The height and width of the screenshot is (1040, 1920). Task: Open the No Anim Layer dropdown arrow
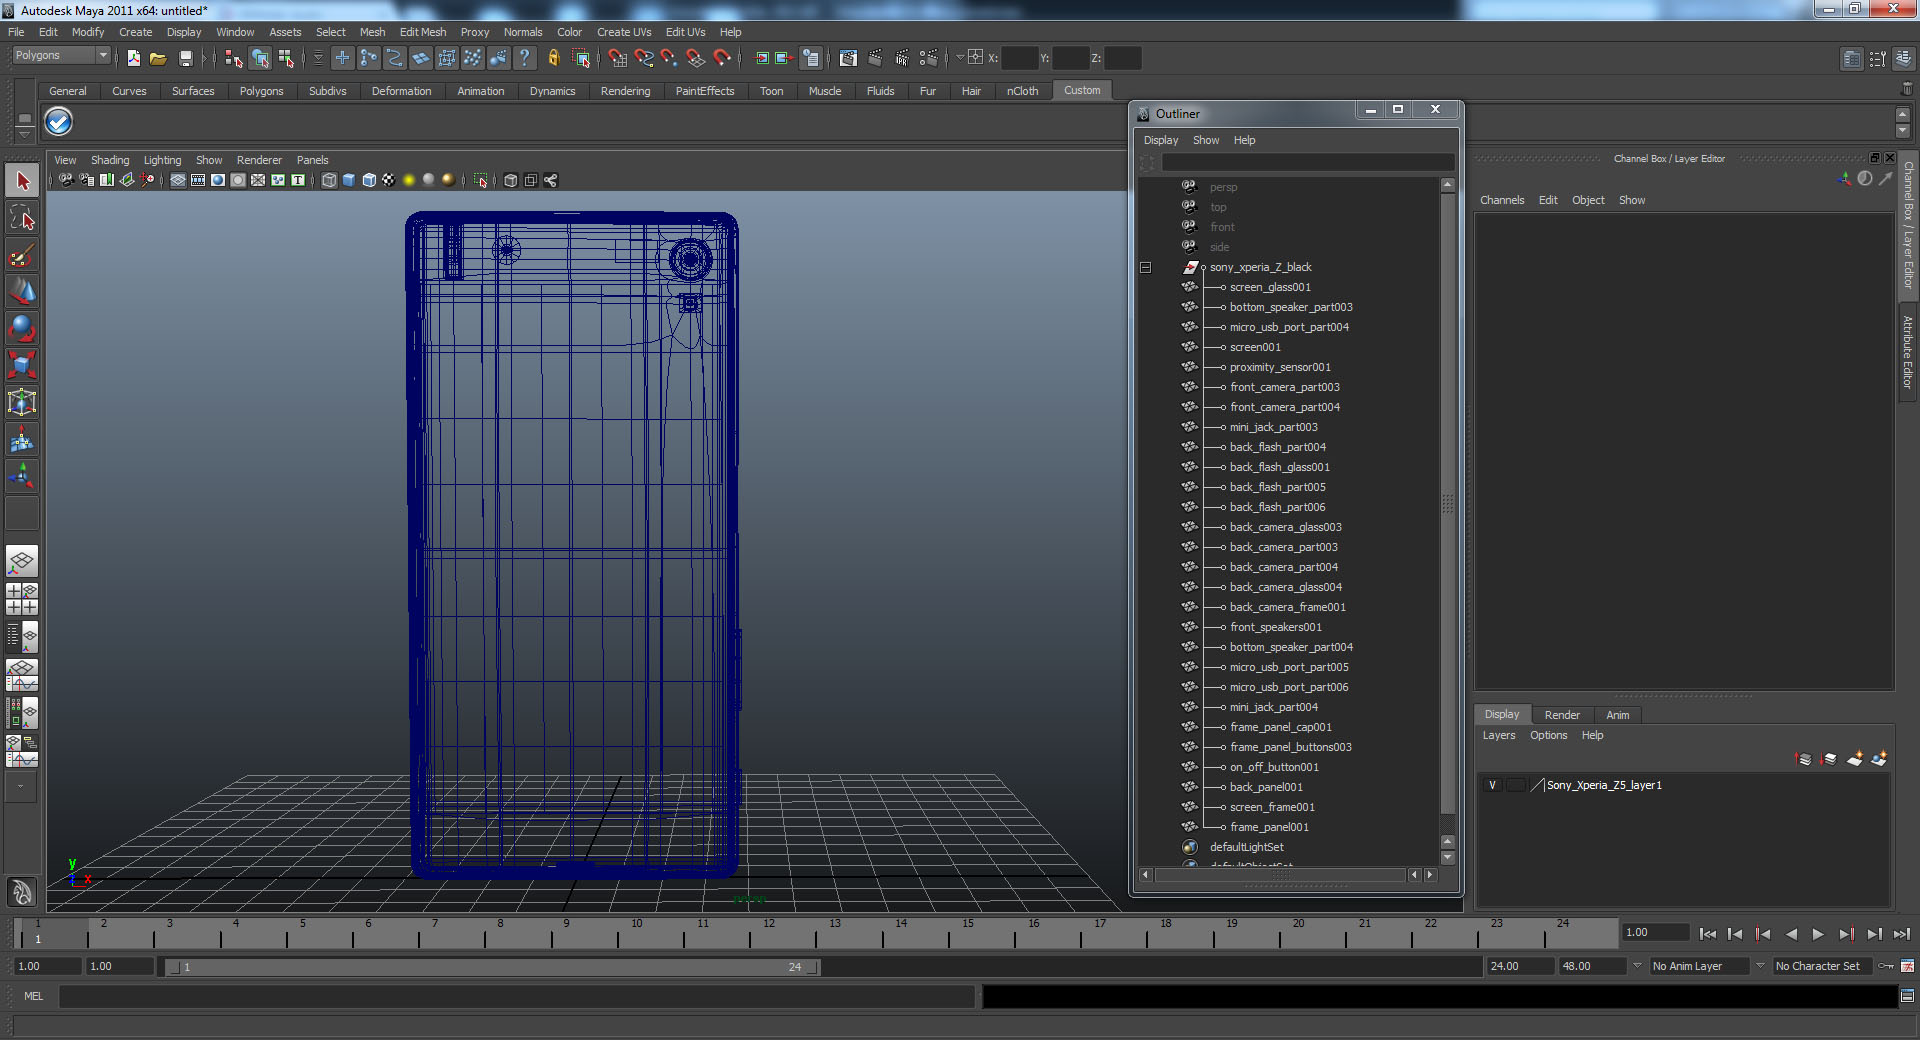pyautogui.click(x=1637, y=966)
